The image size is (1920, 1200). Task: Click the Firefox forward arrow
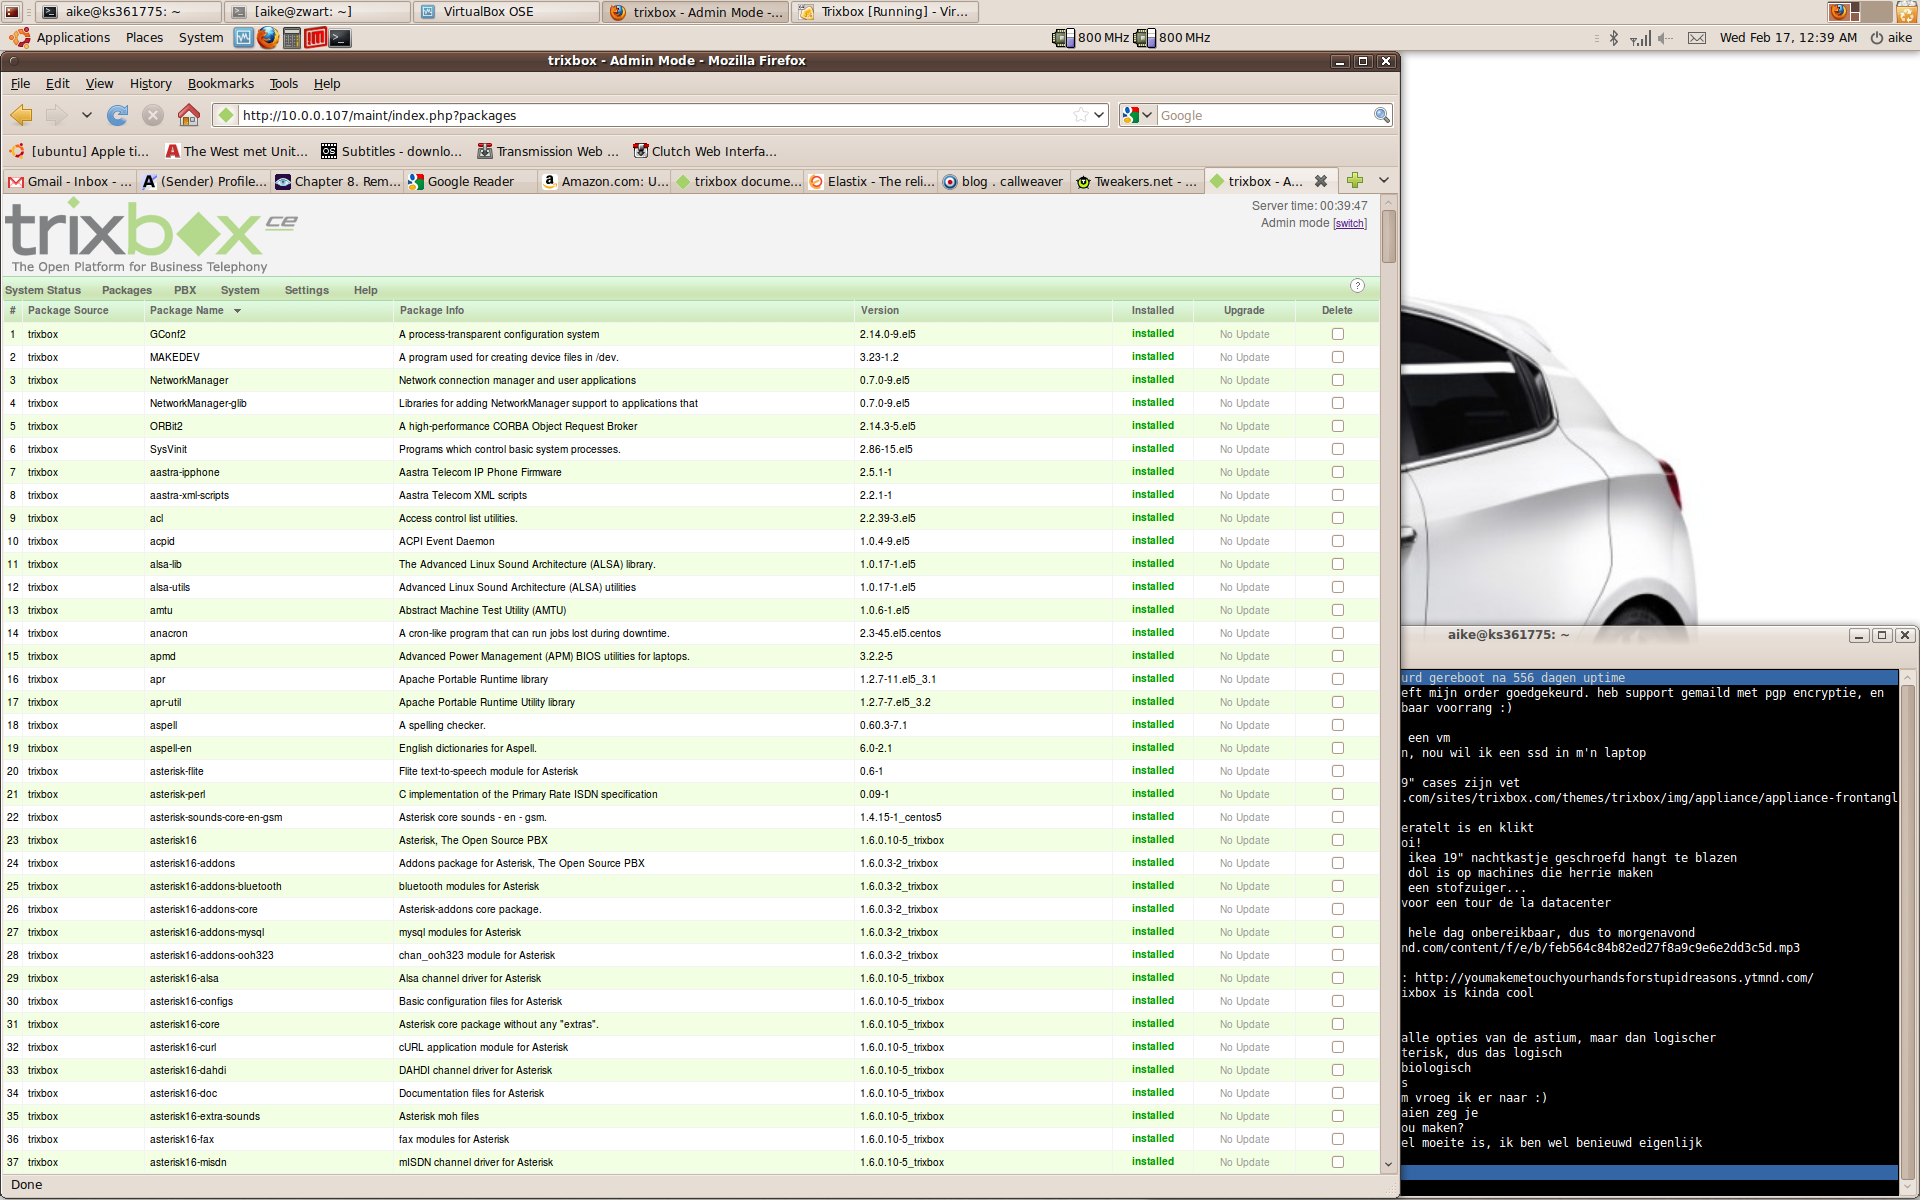[56, 115]
